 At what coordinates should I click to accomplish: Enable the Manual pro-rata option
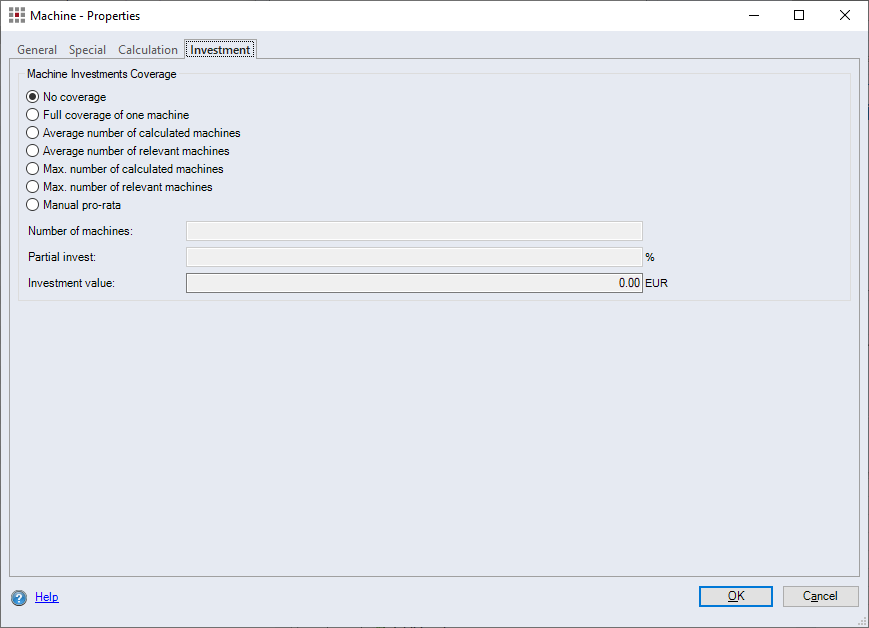pos(33,205)
